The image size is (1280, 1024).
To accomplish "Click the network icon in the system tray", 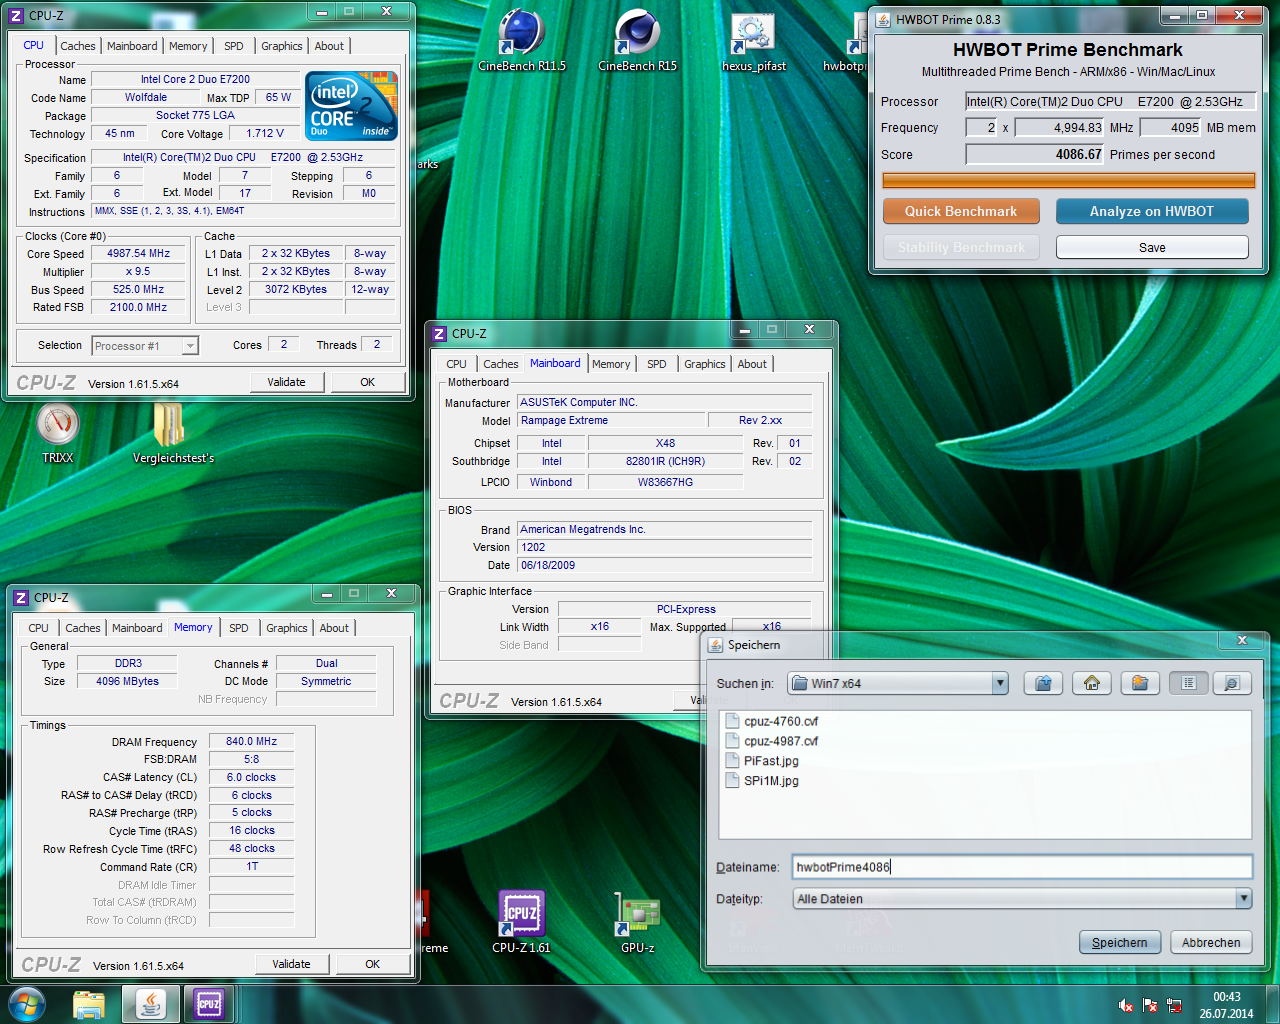I will pos(1174,1005).
